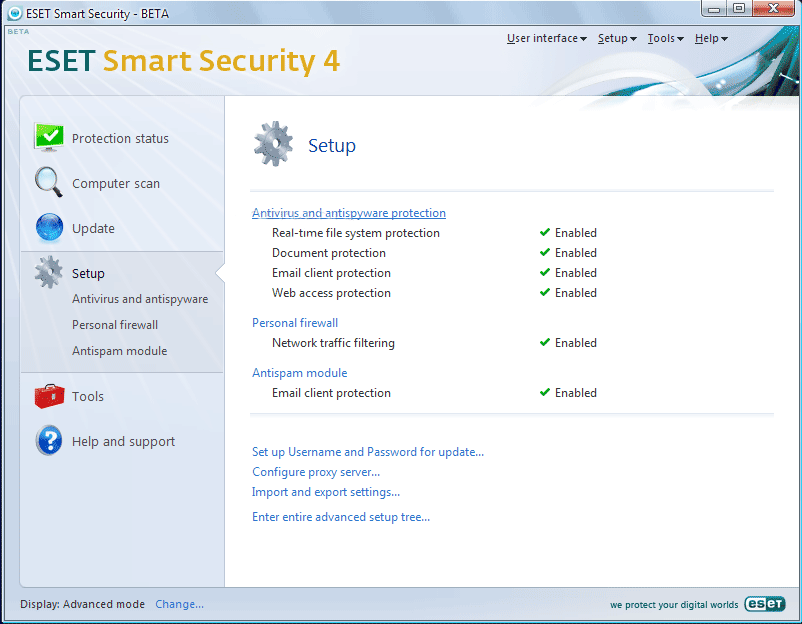The height and width of the screenshot is (624, 802).
Task: Close the ESET Smart Security window
Action: (x=773, y=9)
